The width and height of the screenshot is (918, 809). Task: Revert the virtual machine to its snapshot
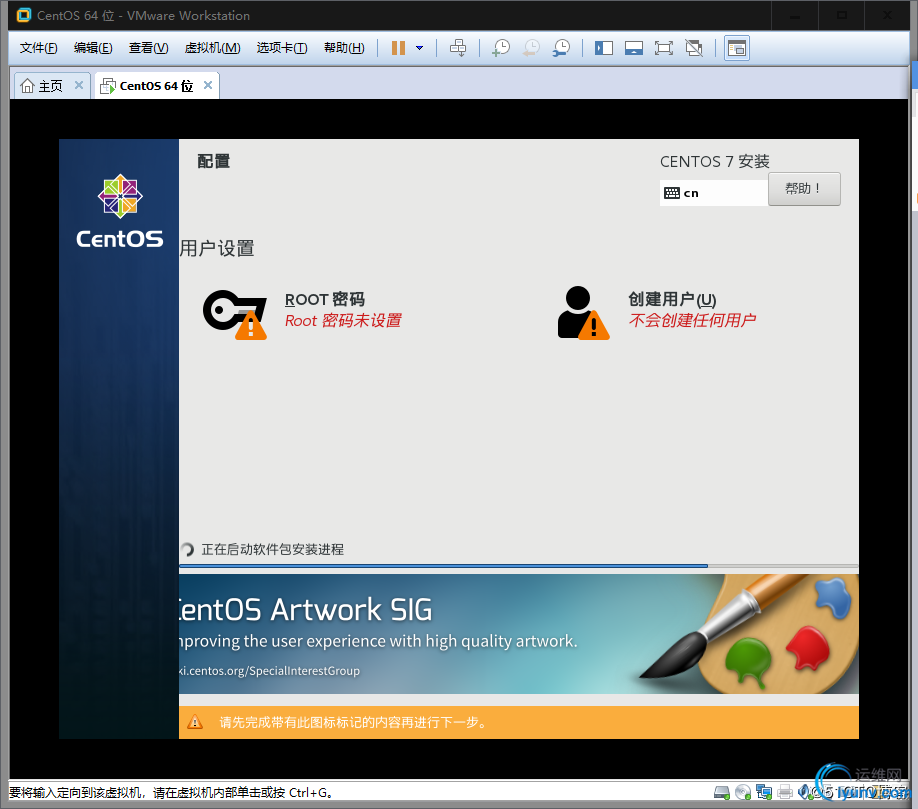point(531,48)
